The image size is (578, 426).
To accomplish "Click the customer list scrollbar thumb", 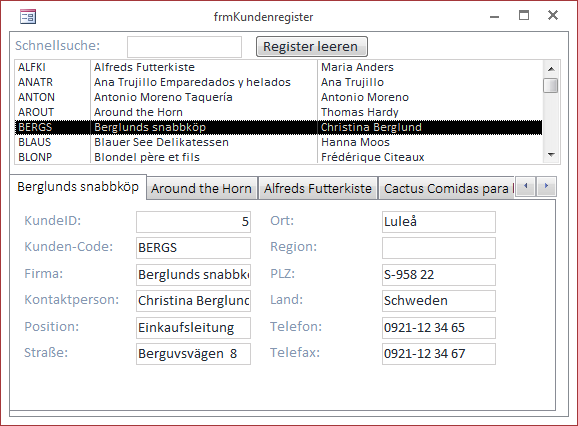I will pos(551,85).
